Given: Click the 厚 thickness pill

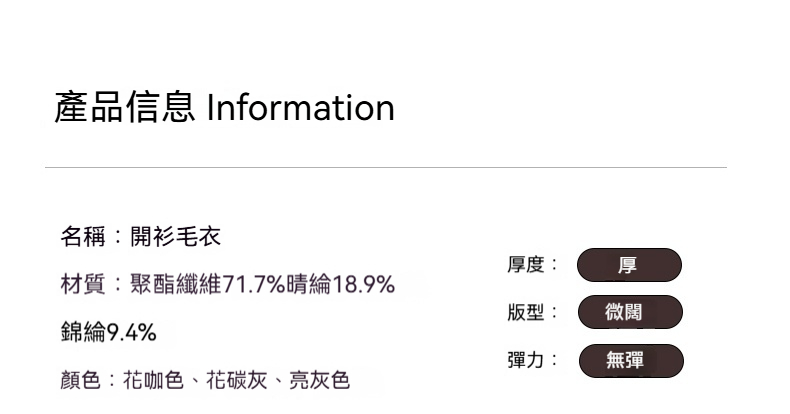Looking at the screenshot, I should coord(629,265).
